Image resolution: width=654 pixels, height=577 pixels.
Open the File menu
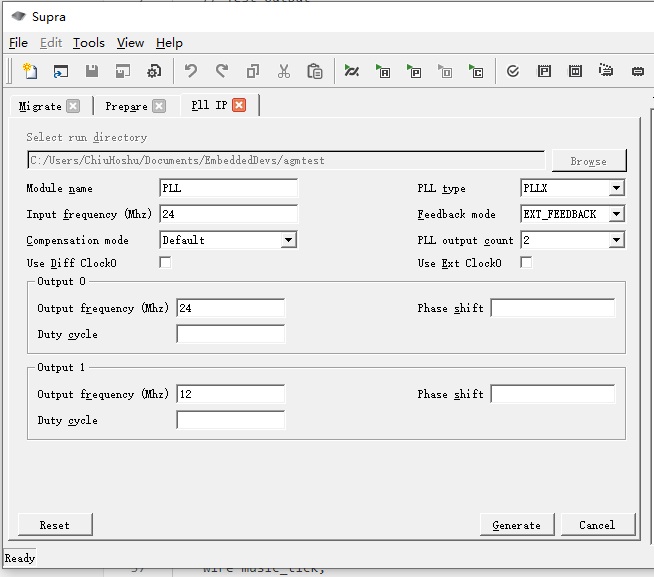coord(18,43)
